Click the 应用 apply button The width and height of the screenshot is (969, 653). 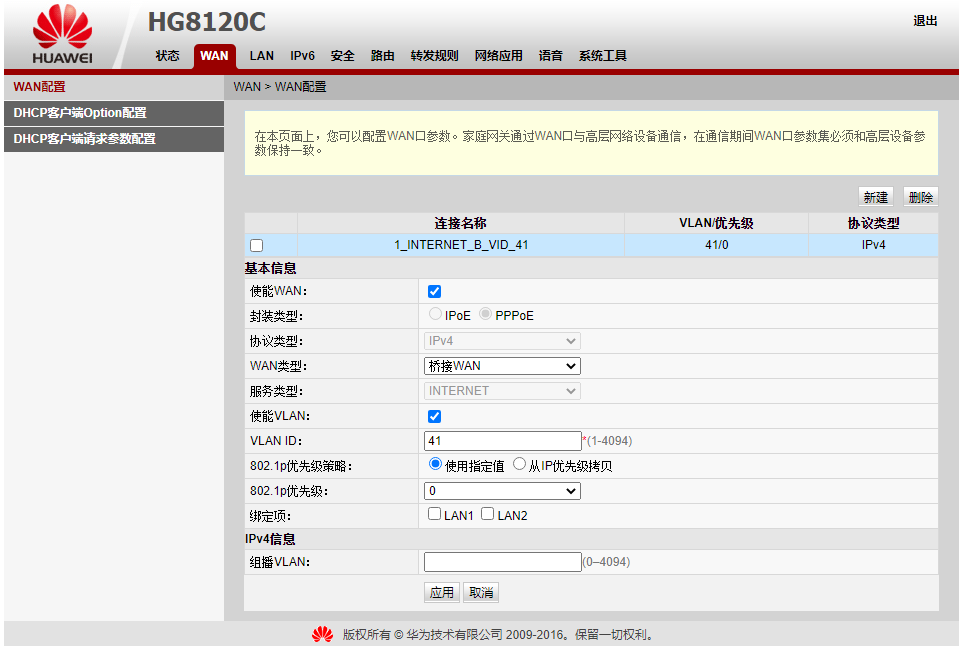(442, 593)
